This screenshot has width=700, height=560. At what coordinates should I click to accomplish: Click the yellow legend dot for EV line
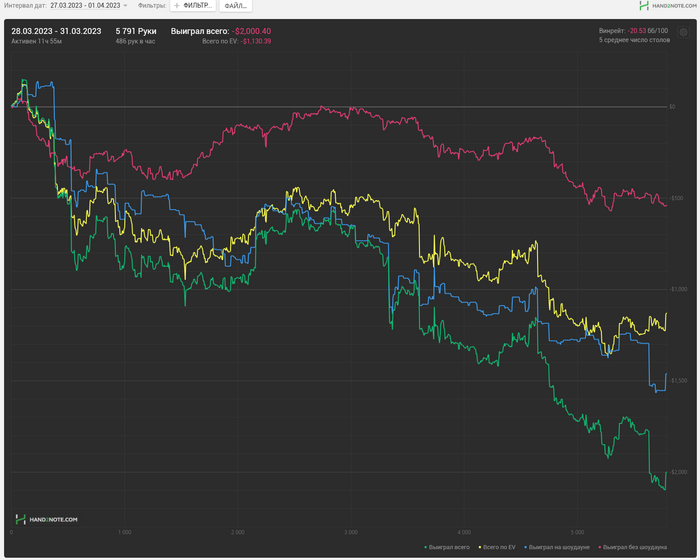pyautogui.click(x=481, y=548)
